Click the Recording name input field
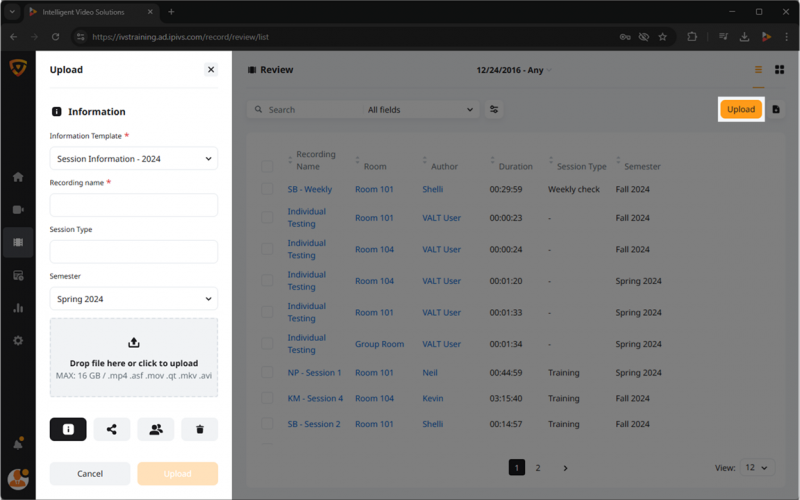The width and height of the screenshot is (800, 500). [x=134, y=205]
